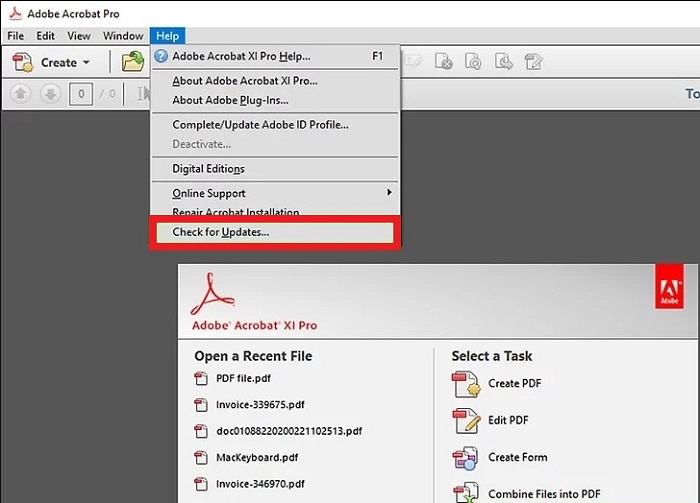Click PDF icon beside doc01088220200221102513.pdf

201,431
